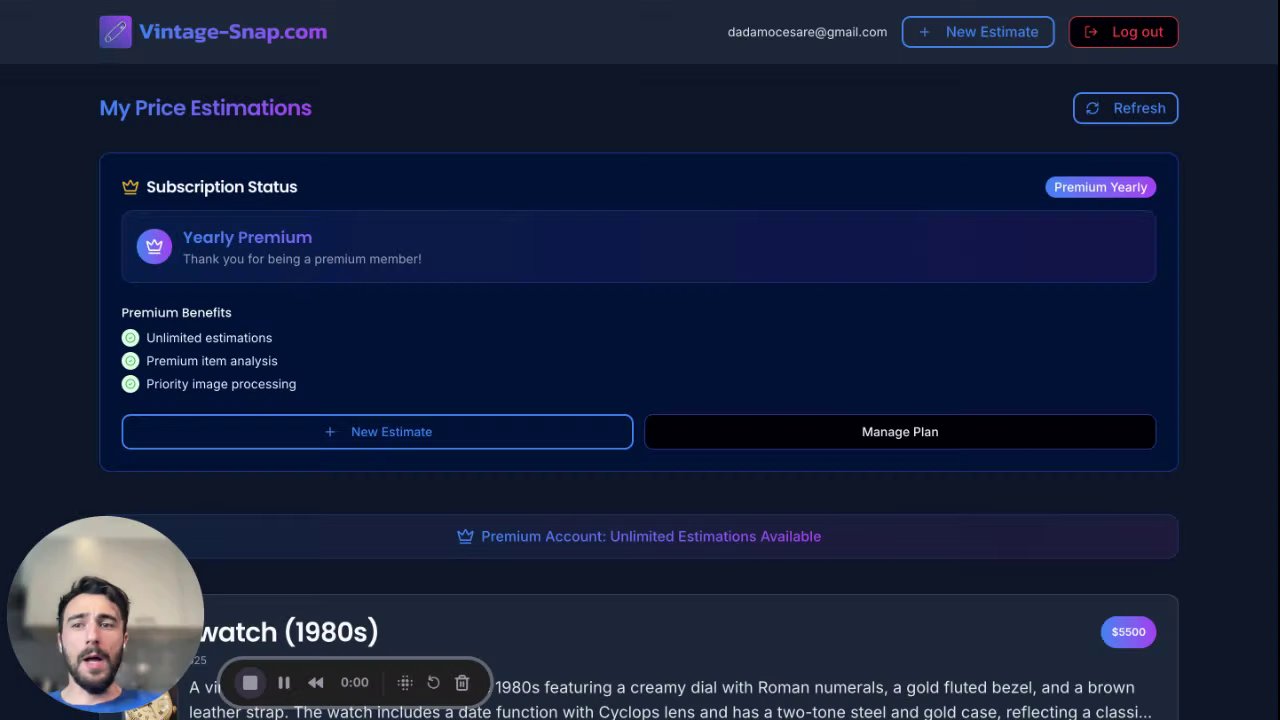The height and width of the screenshot is (720, 1280).
Task: Stop the screen recording
Action: click(250, 683)
